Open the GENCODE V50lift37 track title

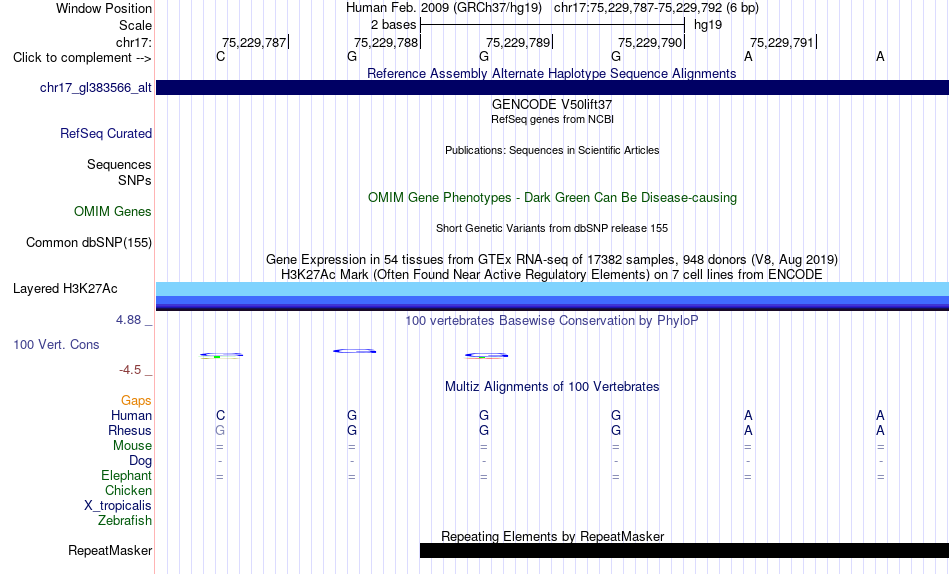[x=551, y=104]
